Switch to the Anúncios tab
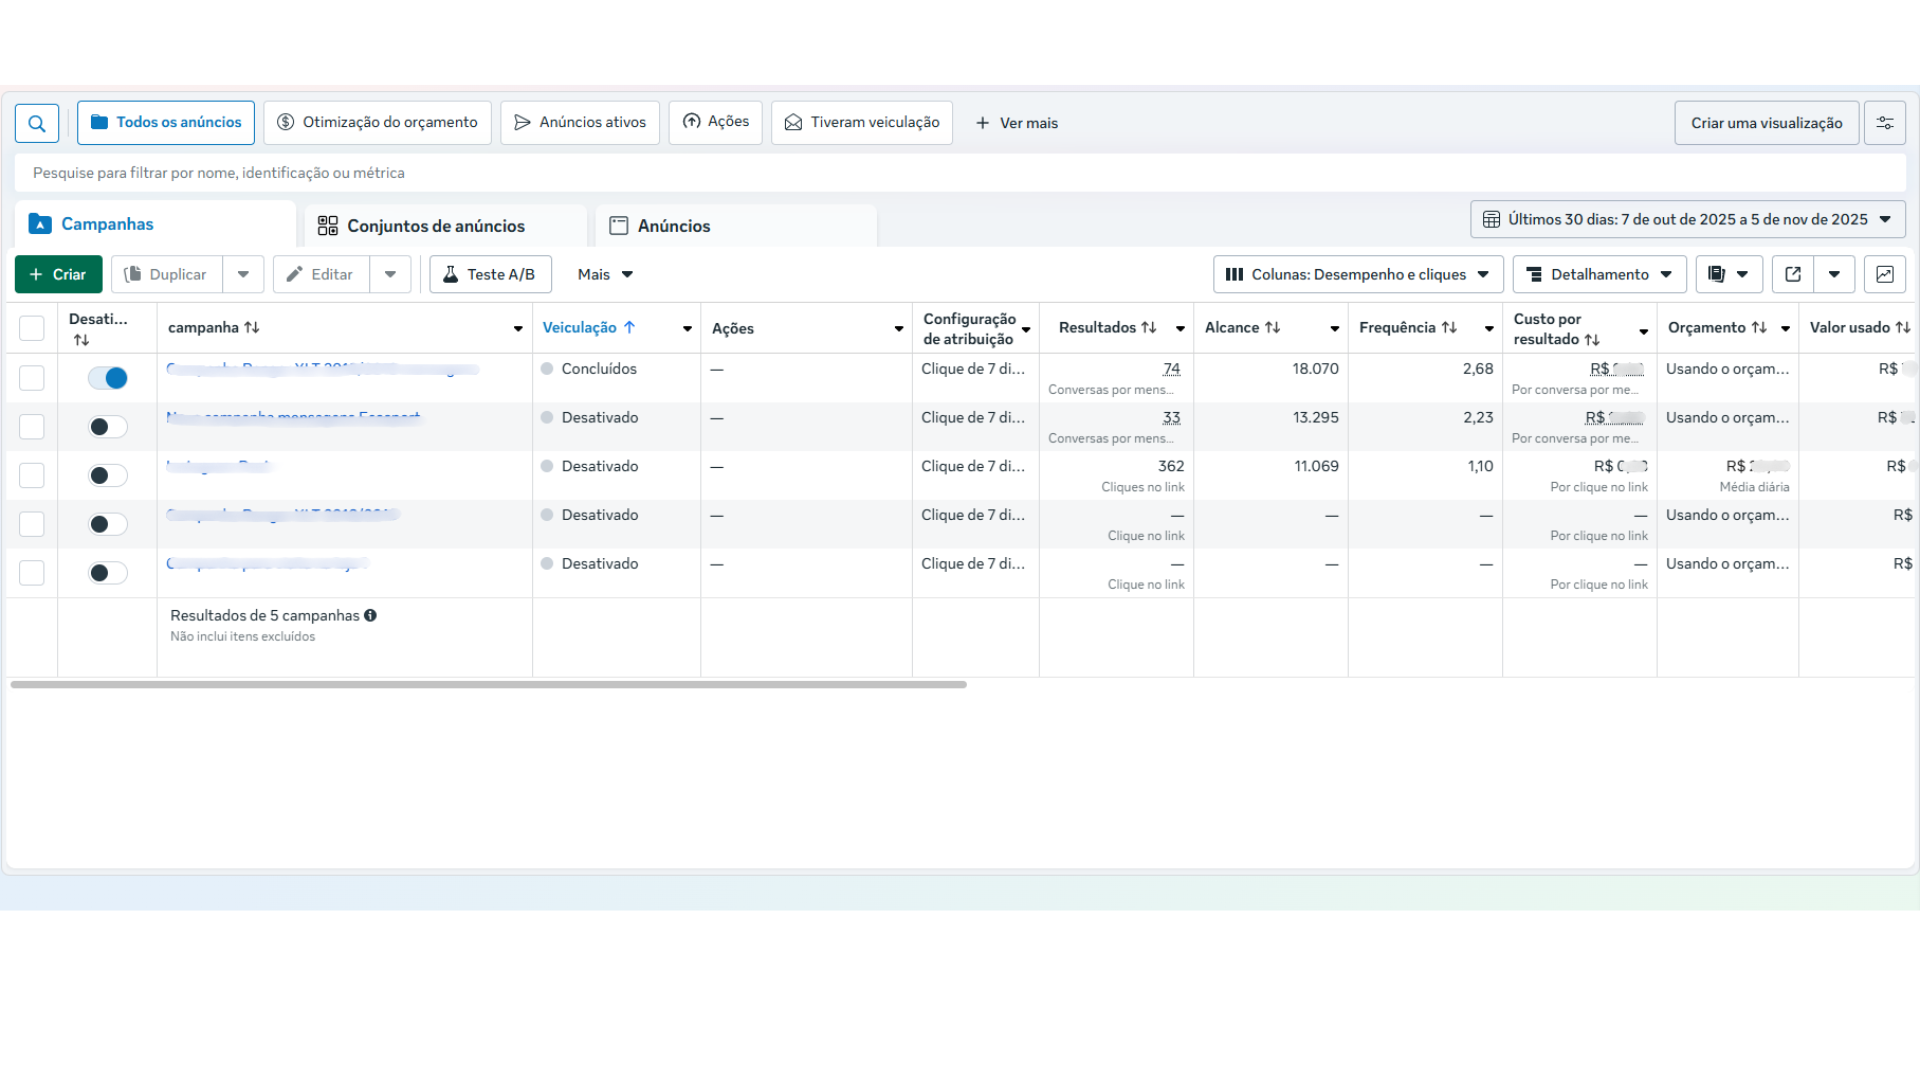This screenshot has width=1920, height=1080. click(673, 226)
